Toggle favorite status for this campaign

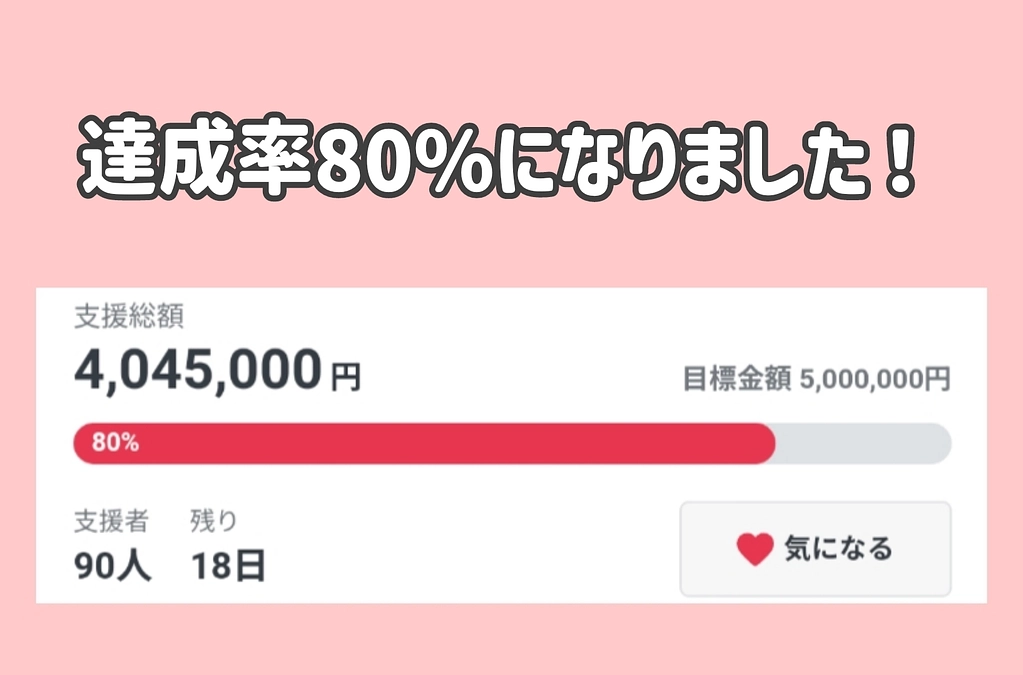point(814,549)
